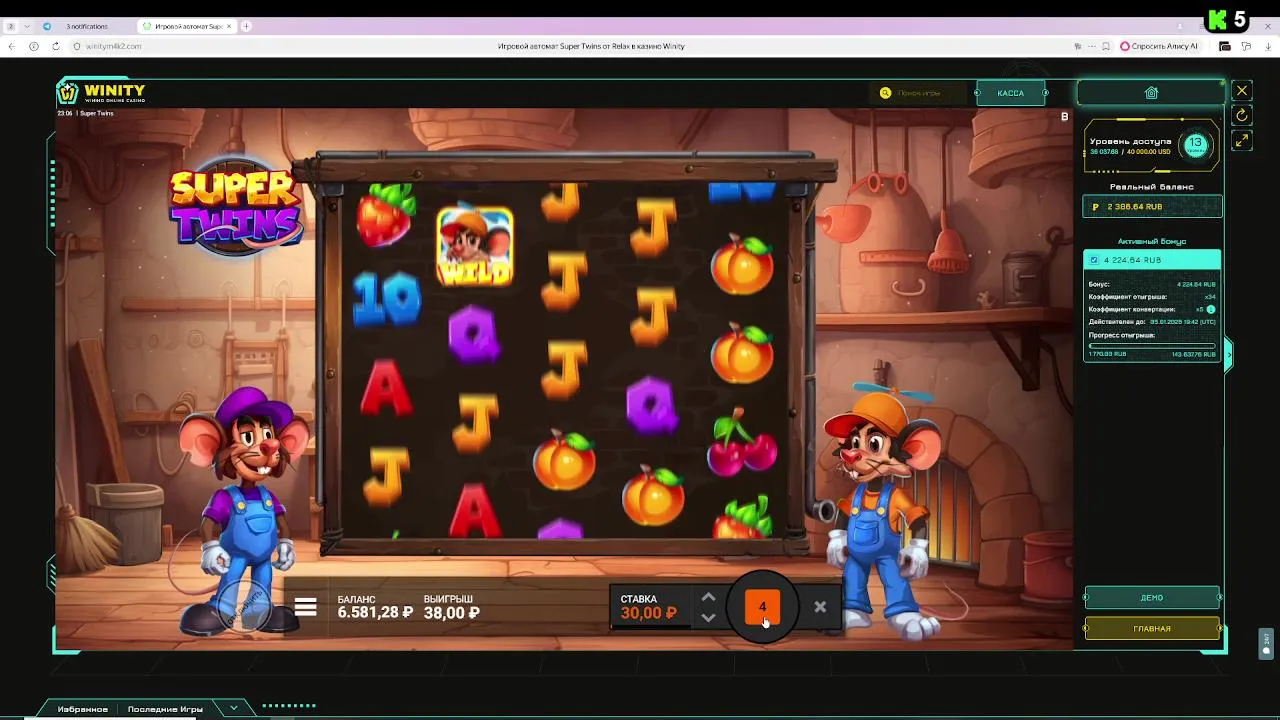This screenshot has height=720, width=1280.
Task: Click the БАЛАНС 6.581,28 ₽ value
Action: point(375,613)
